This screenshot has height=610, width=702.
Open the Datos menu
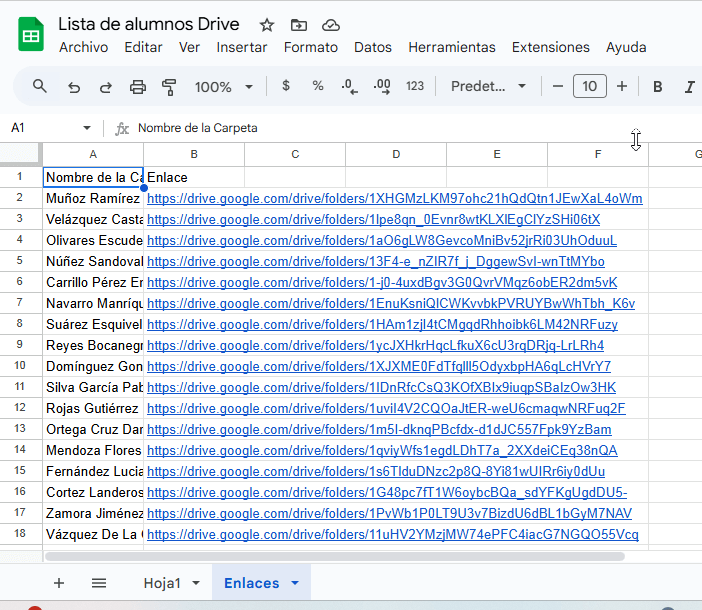click(x=373, y=47)
